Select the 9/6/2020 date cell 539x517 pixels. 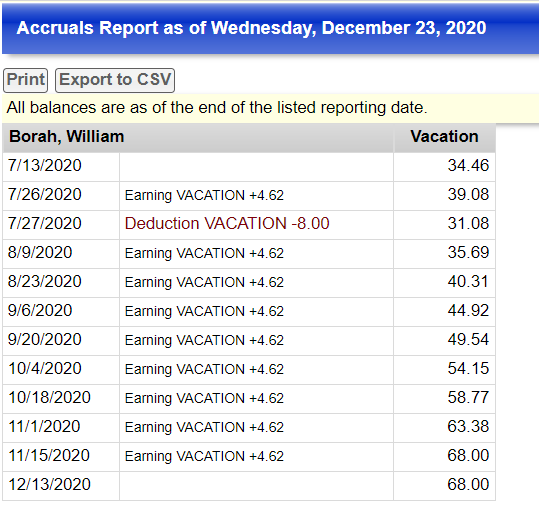pos(61,312)
